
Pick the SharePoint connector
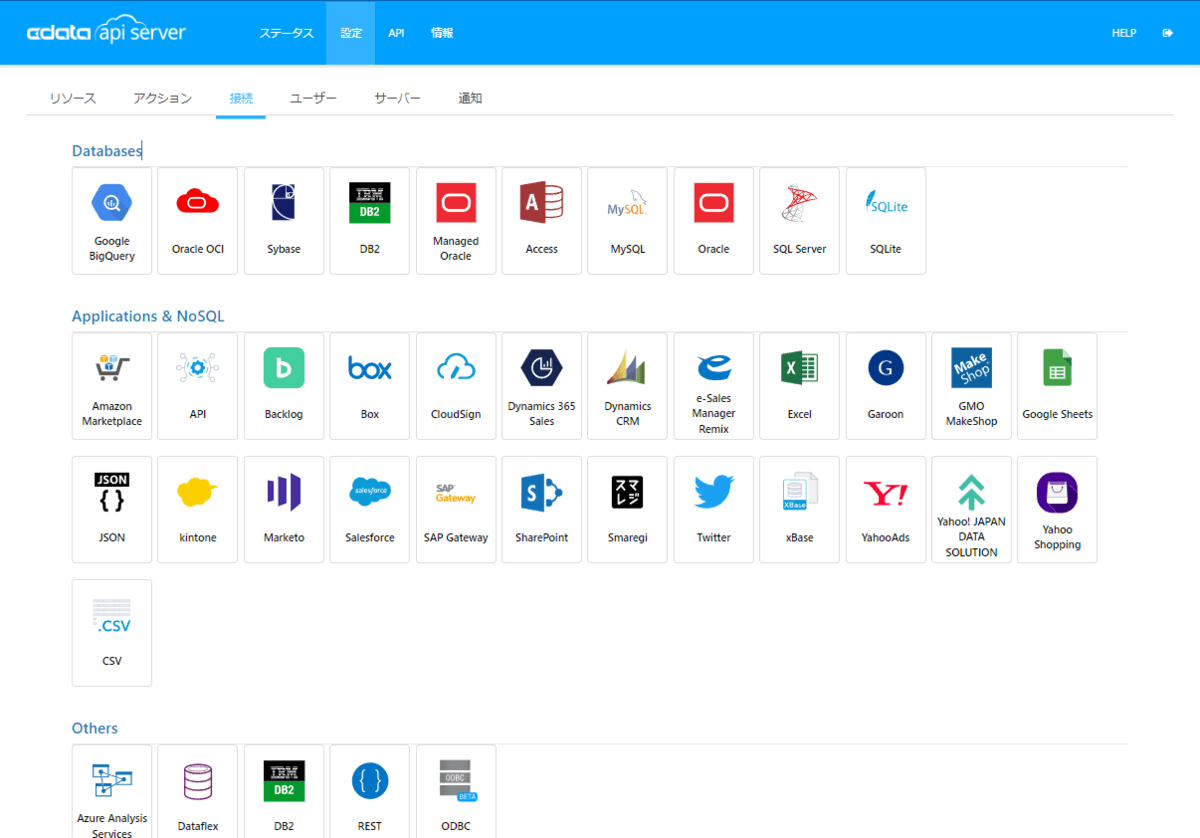click(542, 510)
